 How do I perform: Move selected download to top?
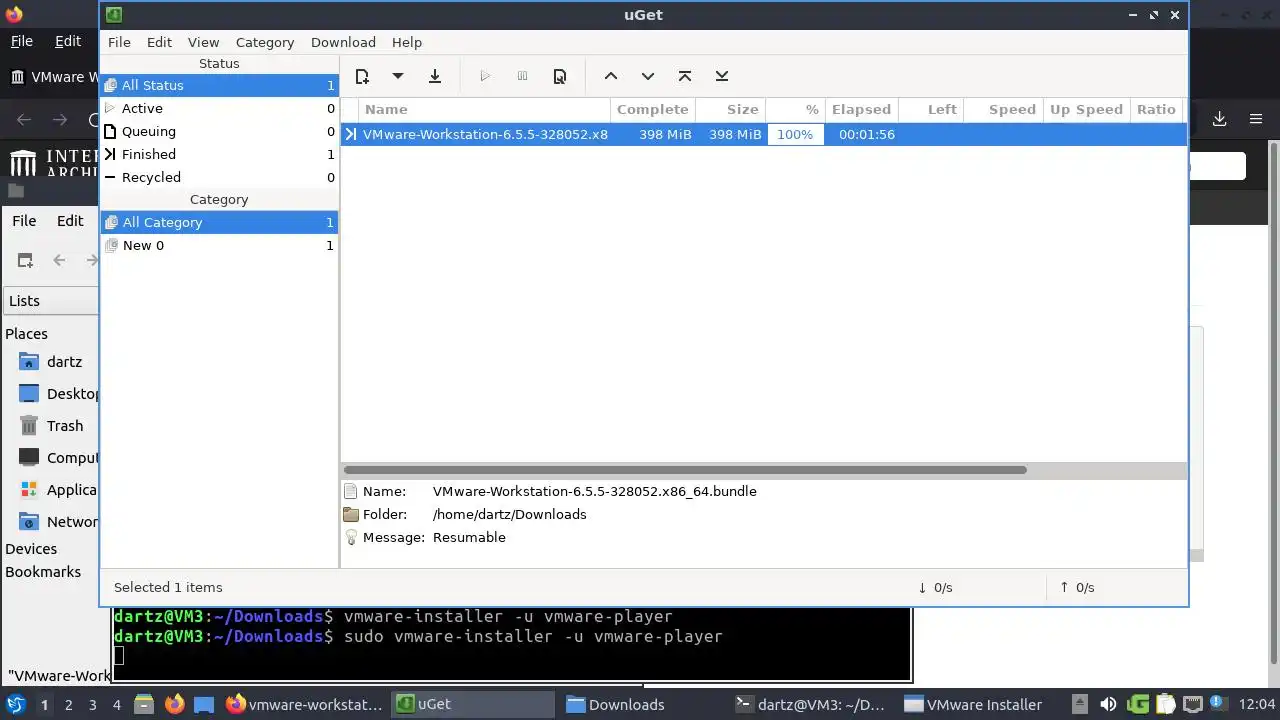[x=685, y=76]
